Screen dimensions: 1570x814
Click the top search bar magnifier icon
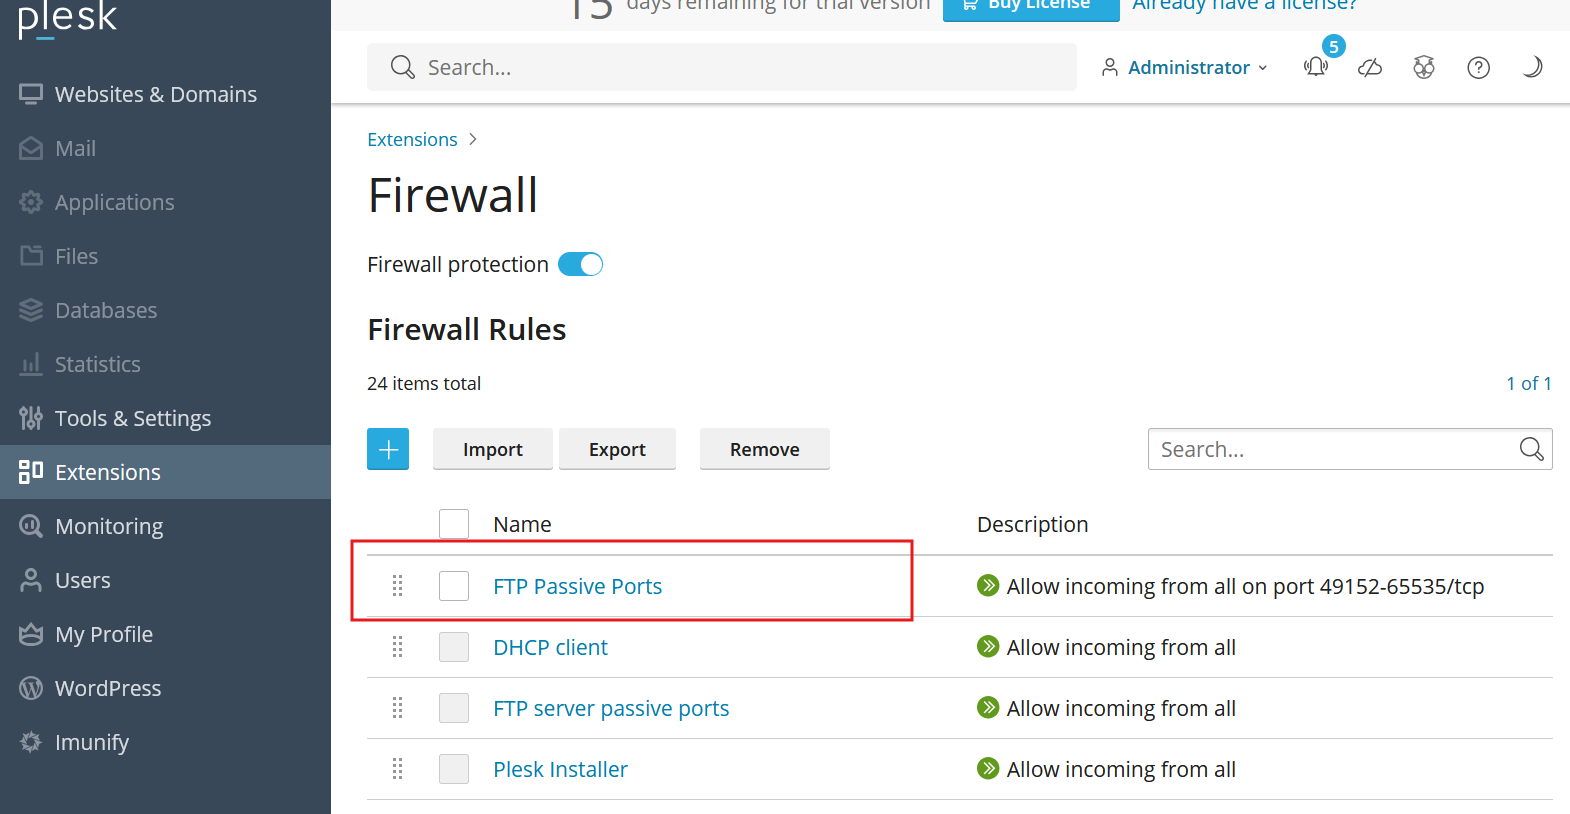pyautogui.click(x=403, y=67)
